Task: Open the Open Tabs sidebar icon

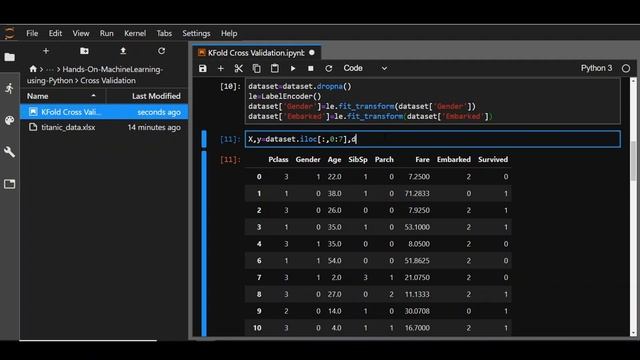Action: [x=9, y=184]
